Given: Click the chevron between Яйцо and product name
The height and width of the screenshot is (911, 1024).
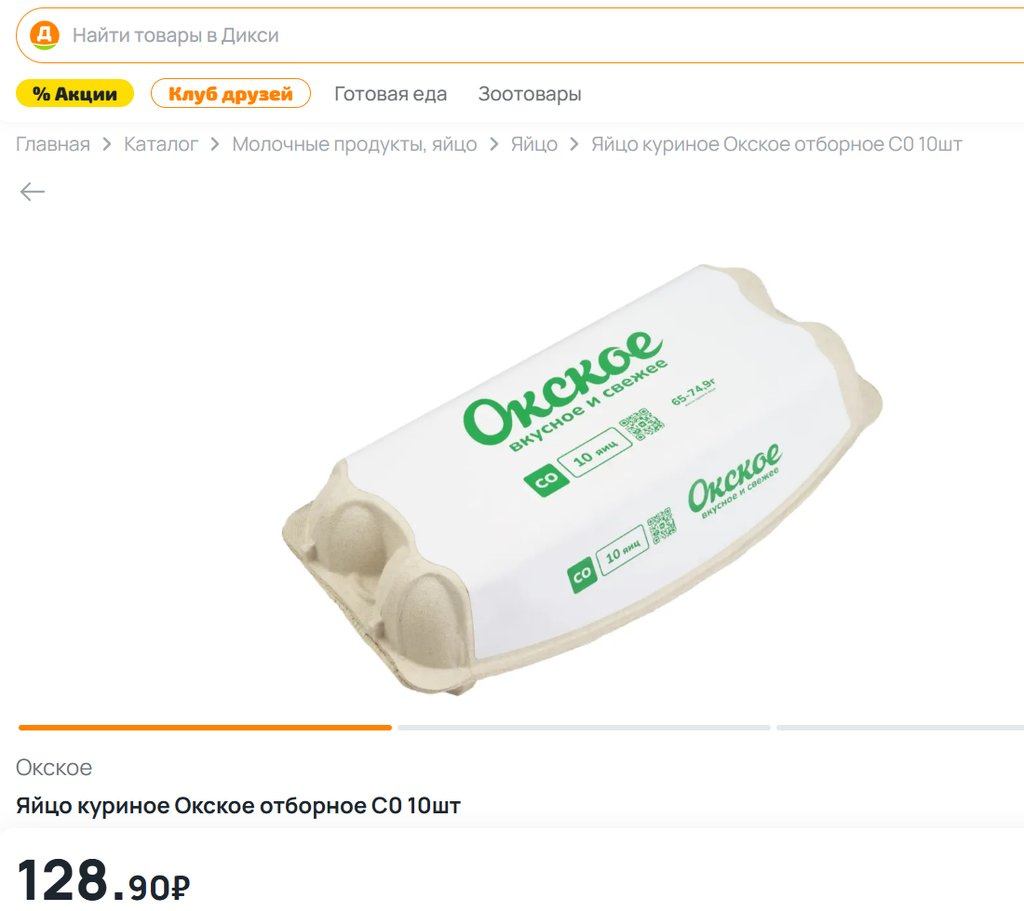Looking at the screenshot, I should point(574,145).
